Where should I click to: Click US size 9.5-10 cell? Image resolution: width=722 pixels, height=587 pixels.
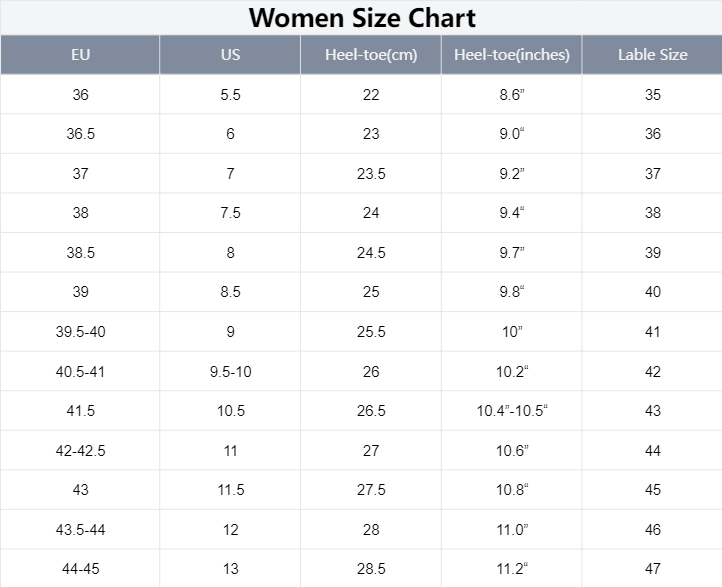tap(230, 372)
